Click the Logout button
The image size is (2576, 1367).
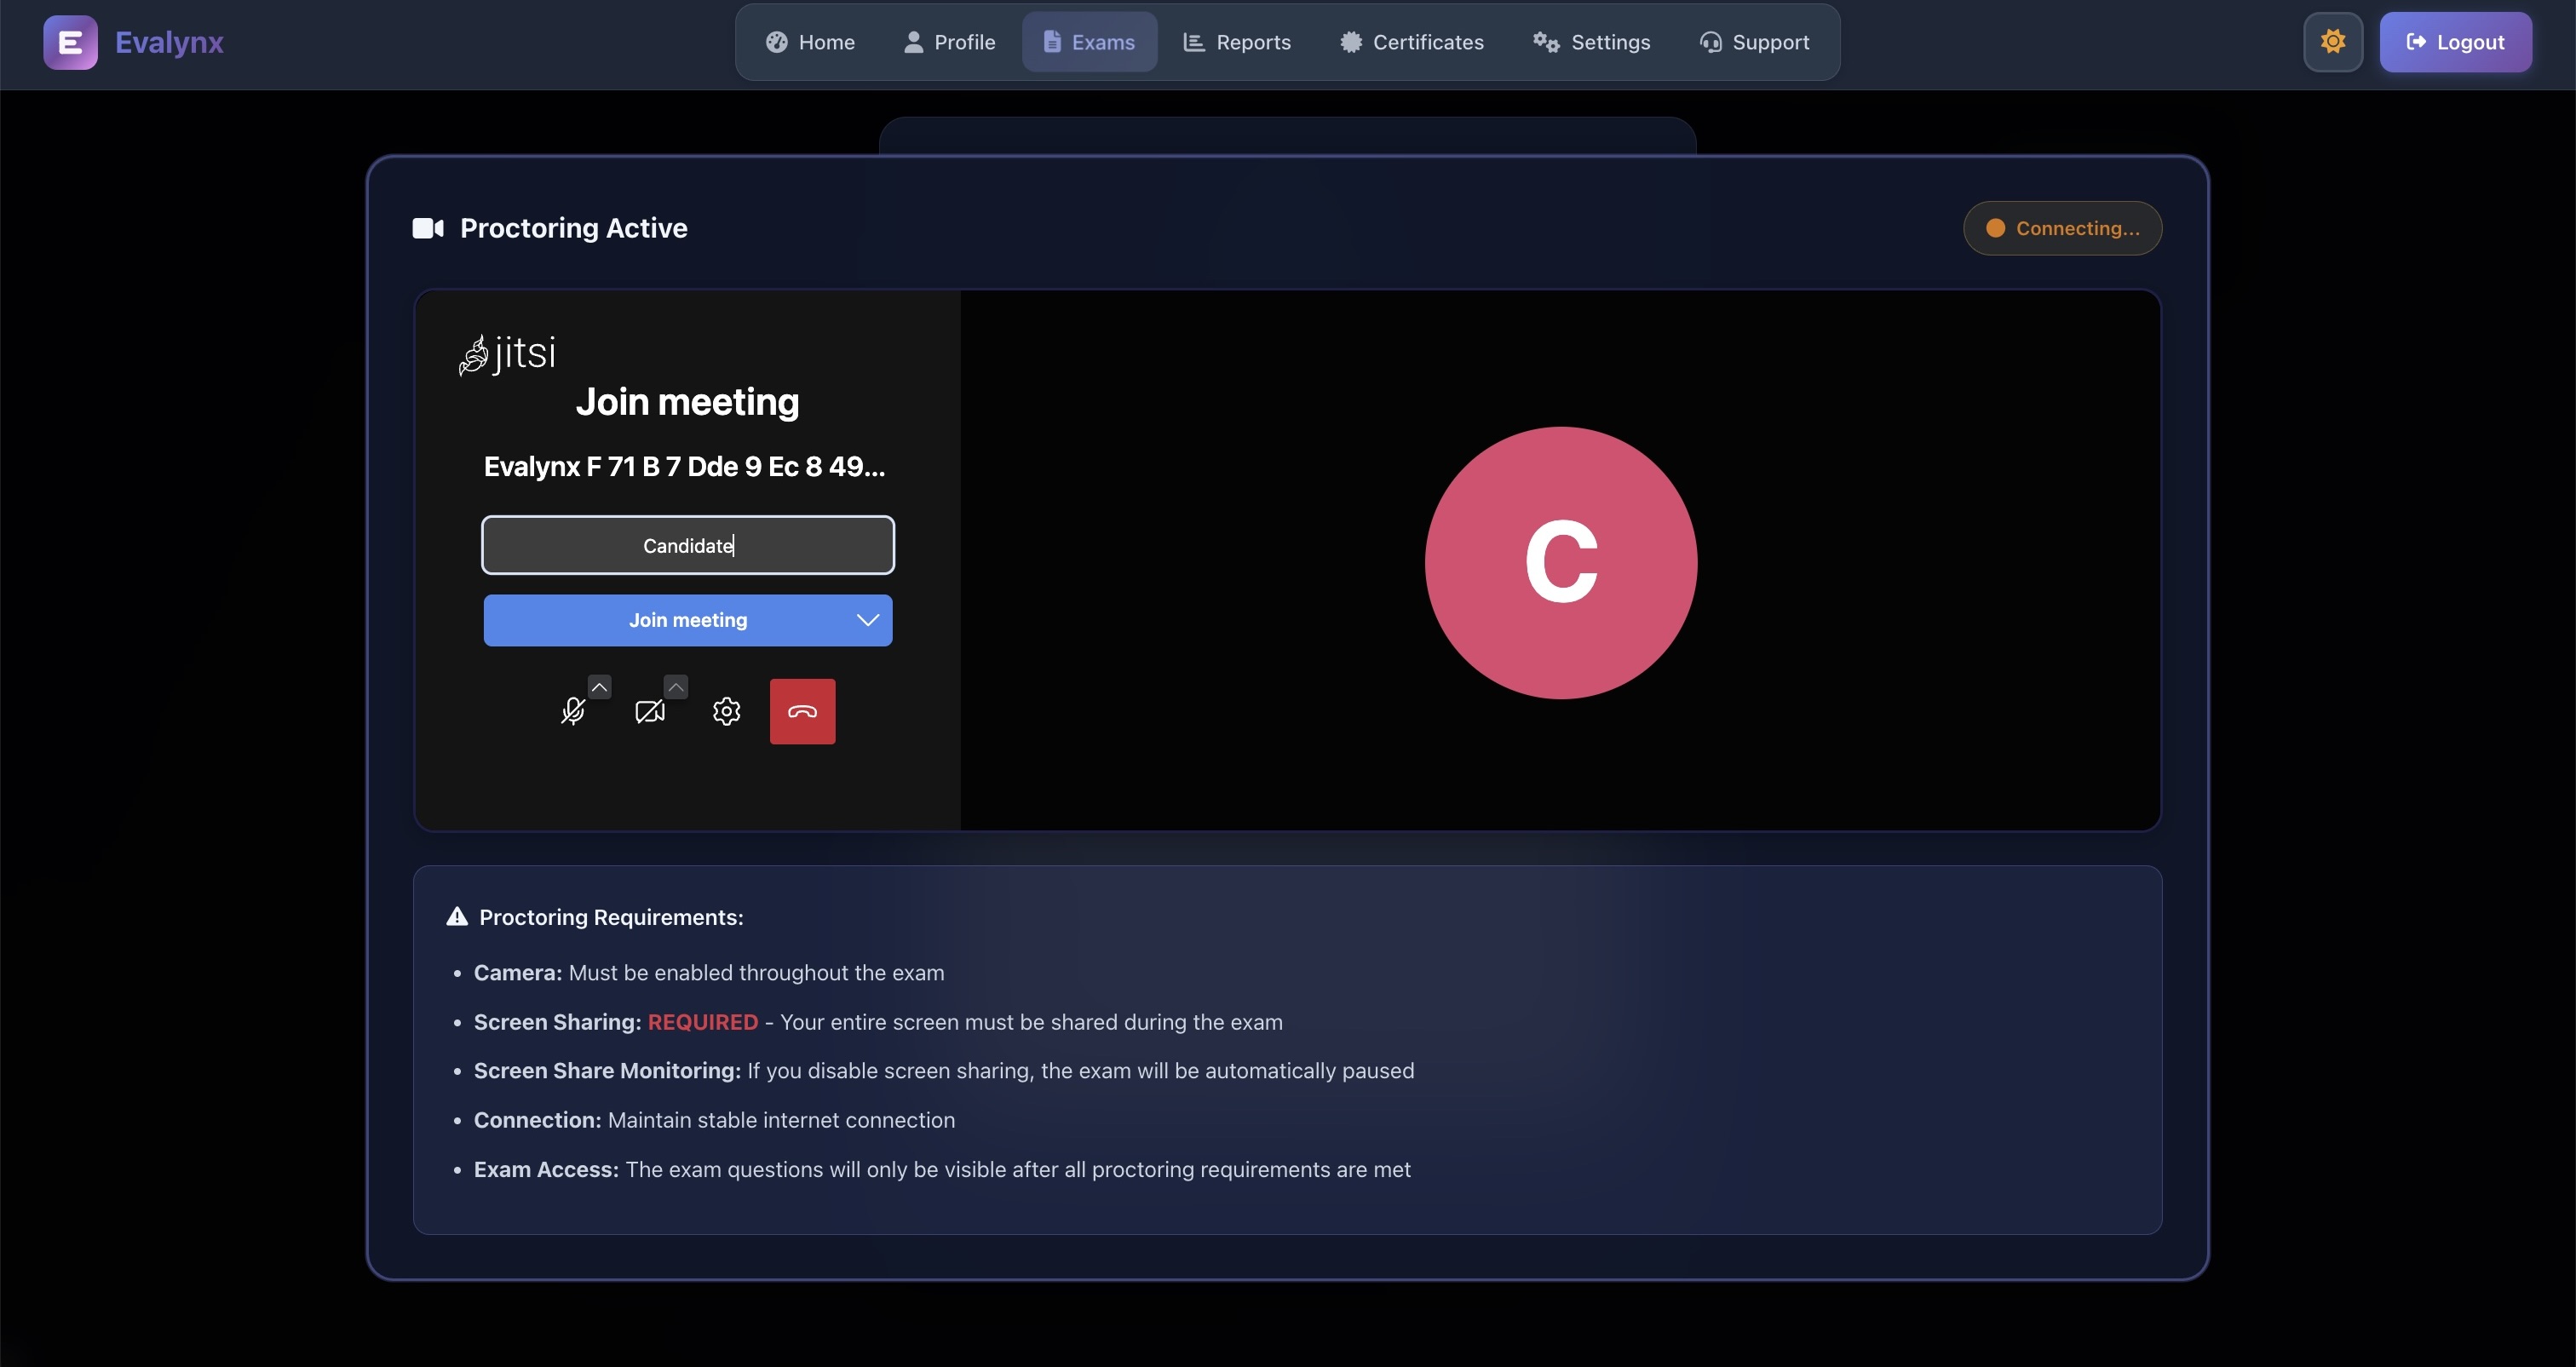[2455, 42]
